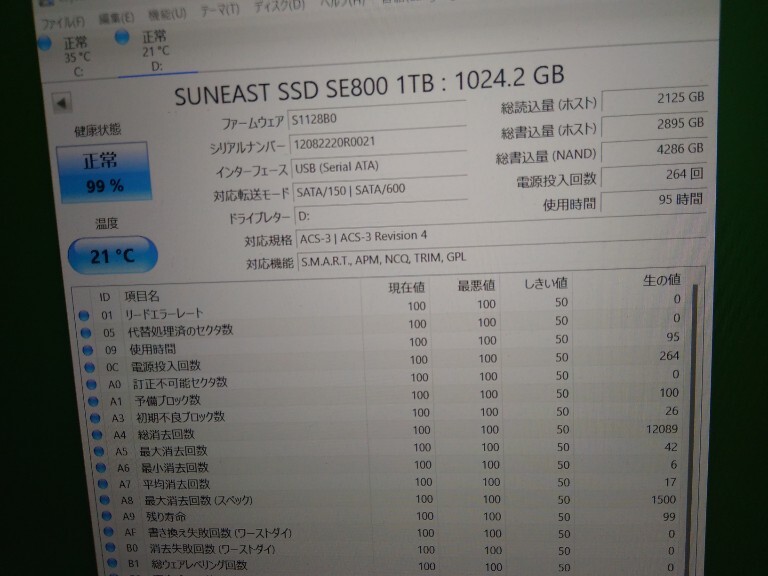Go to previous disk with left arrow

pyautogui.click(x=62, y=103)
